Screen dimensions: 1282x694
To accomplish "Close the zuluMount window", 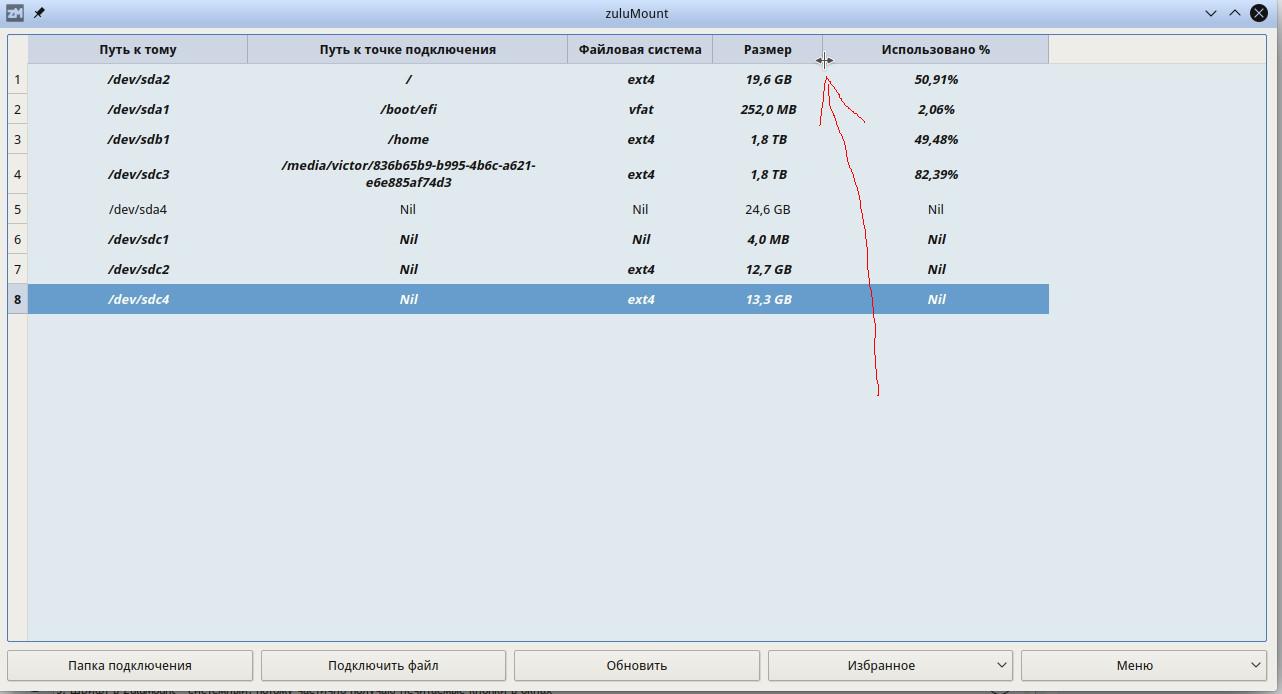I will (1259, 13).
